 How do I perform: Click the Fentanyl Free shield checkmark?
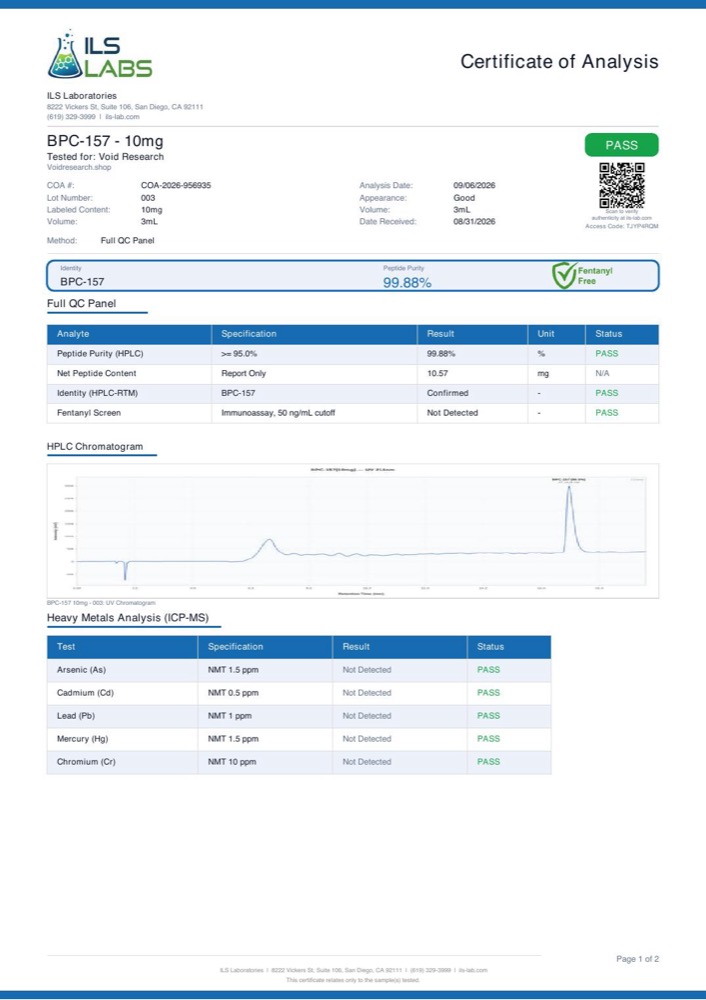564,276
